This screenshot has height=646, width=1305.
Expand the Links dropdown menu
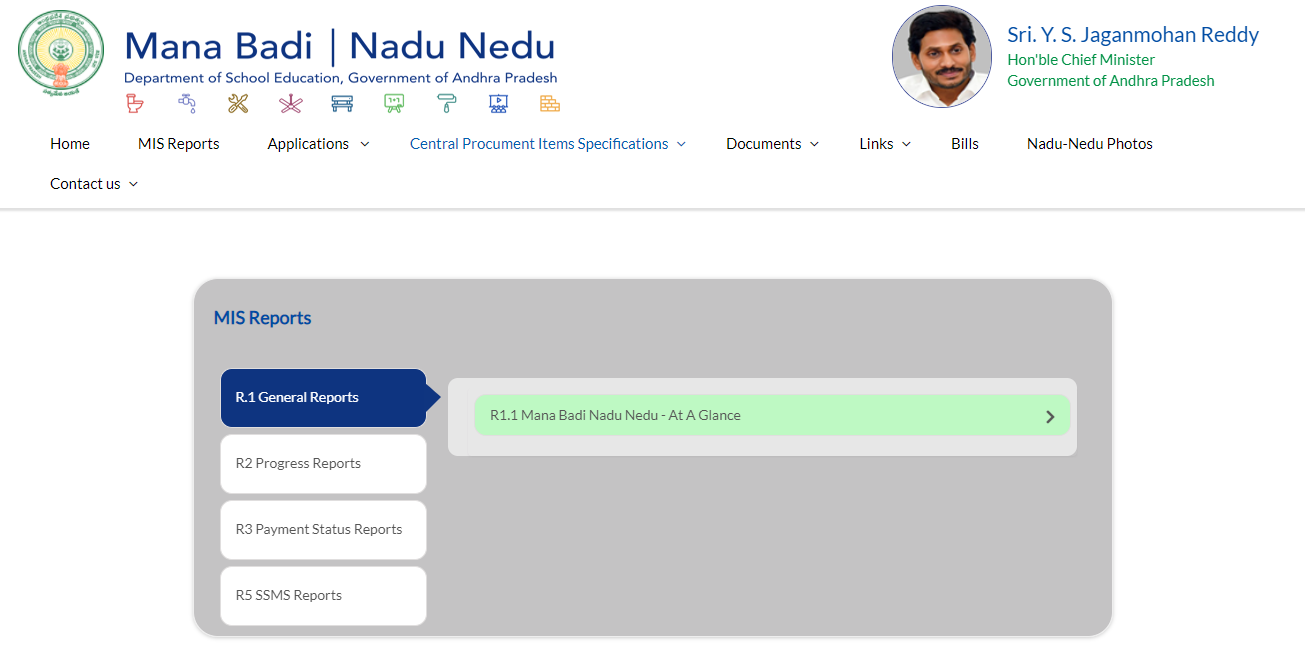[x=885, y=144]
